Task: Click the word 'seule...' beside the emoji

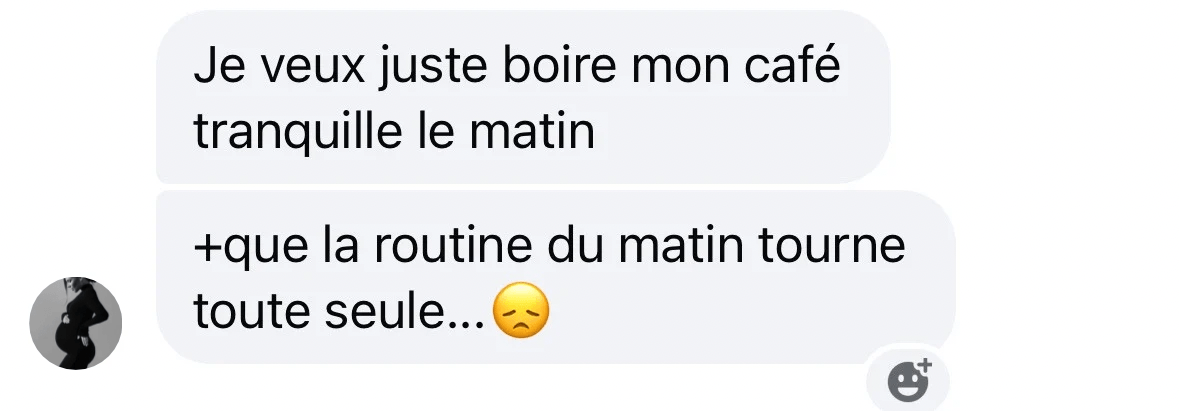Action: coord(406,310)
